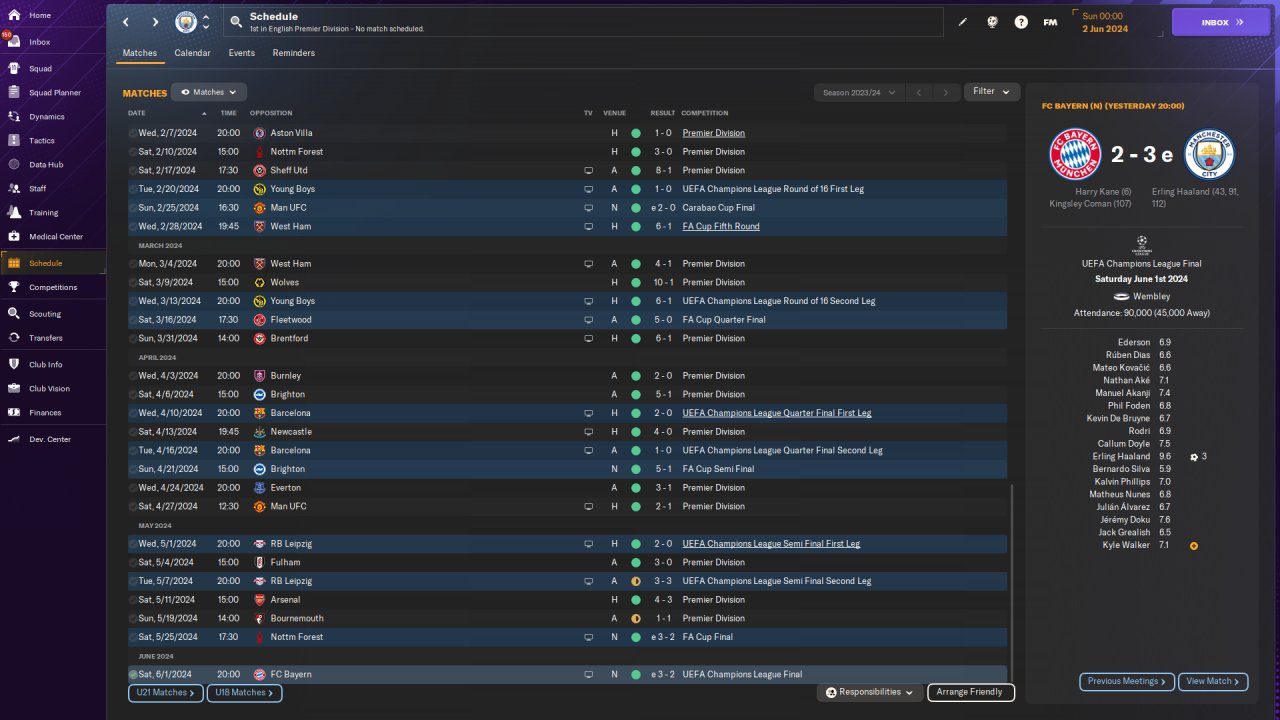Viewport: 1280px width, 720px height.
Task: Open club switcher arrows beside badge
Action: (206, 22)
